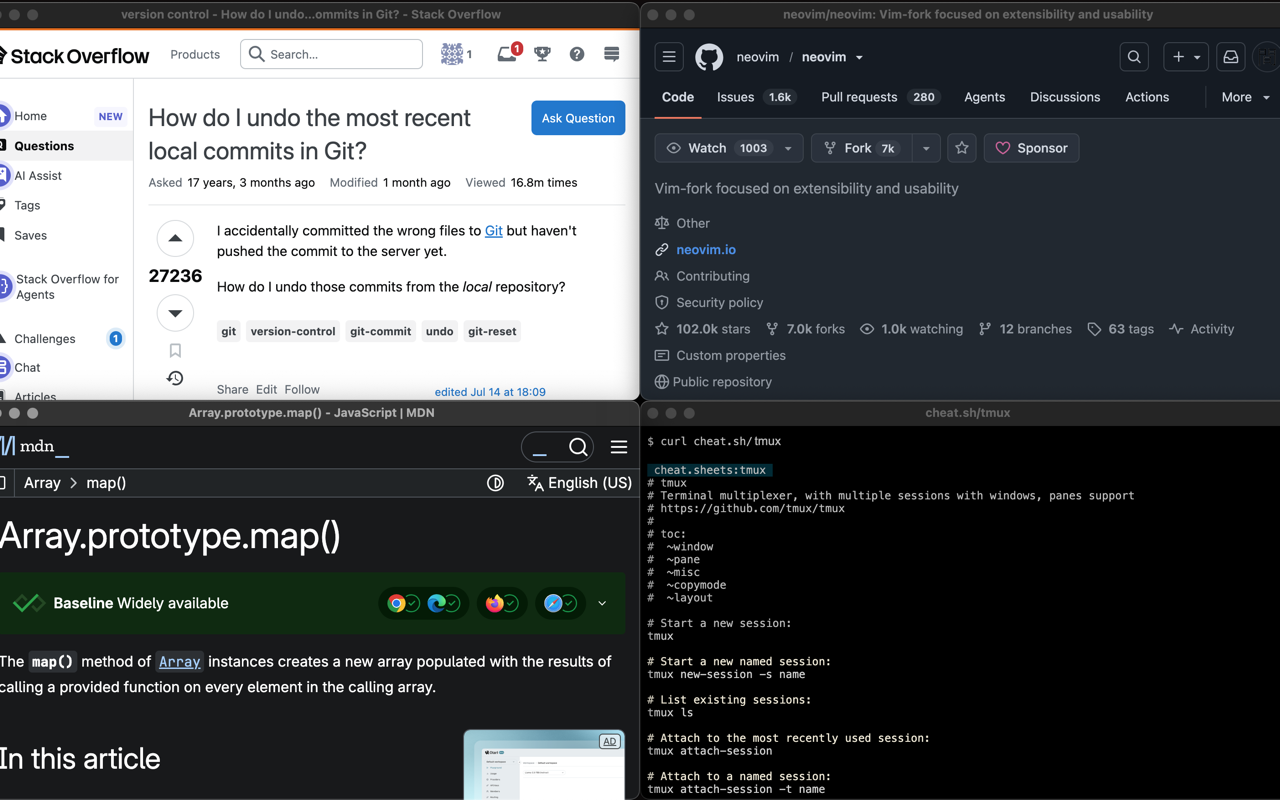Open Stack Overflow inbox with red badge
Screen dimensions: 1280x800
[x=508, y=53]
